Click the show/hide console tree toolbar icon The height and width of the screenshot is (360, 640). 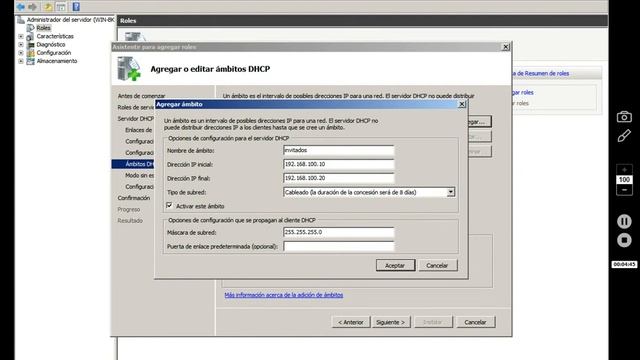click(61, 7)
